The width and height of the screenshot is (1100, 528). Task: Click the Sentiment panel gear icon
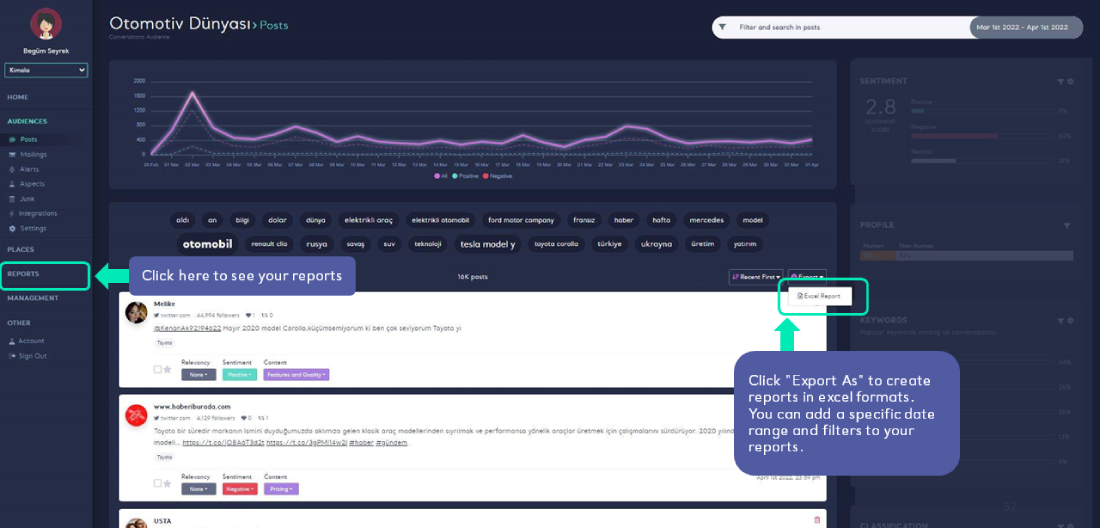pos(1070,81)
